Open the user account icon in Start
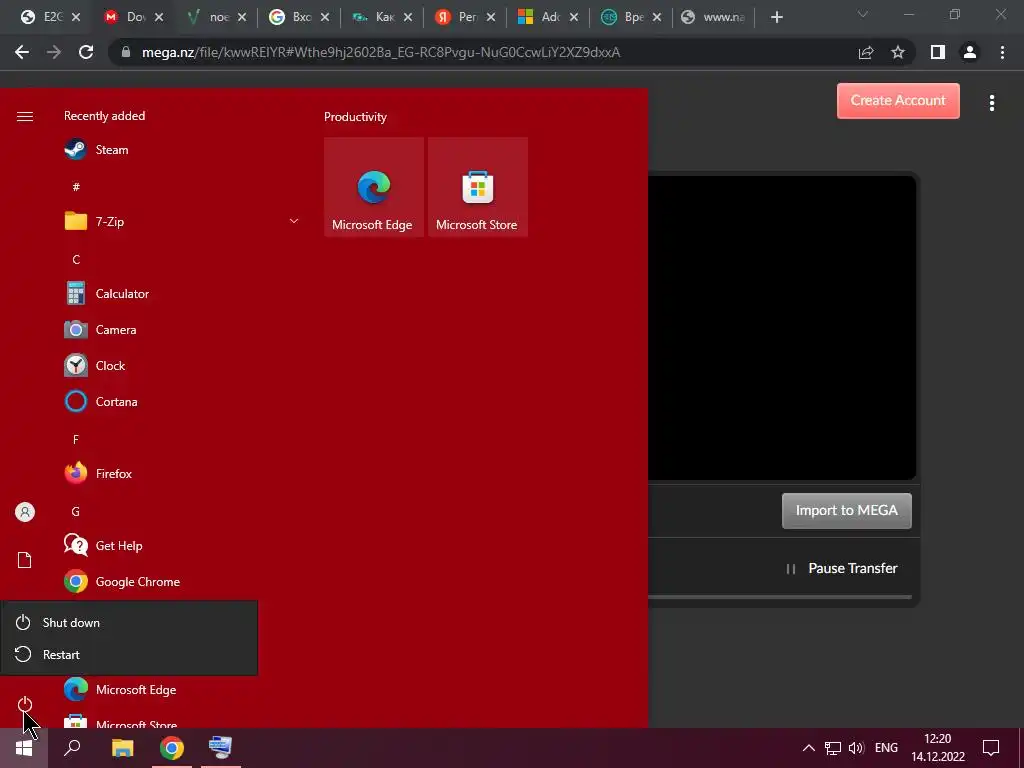Viewport: 1024px width, 768px height. [25, 512]
